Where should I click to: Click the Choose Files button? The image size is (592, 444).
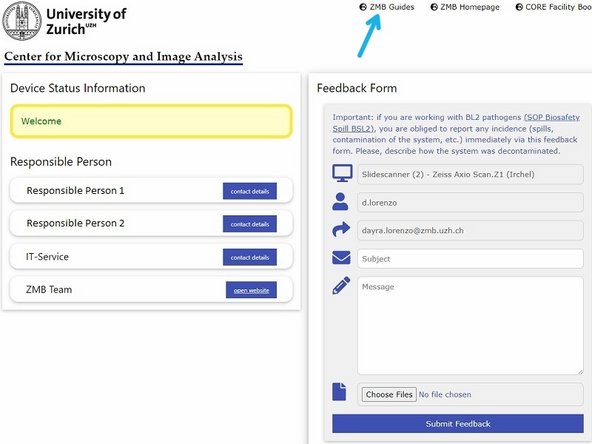point(389,395)
